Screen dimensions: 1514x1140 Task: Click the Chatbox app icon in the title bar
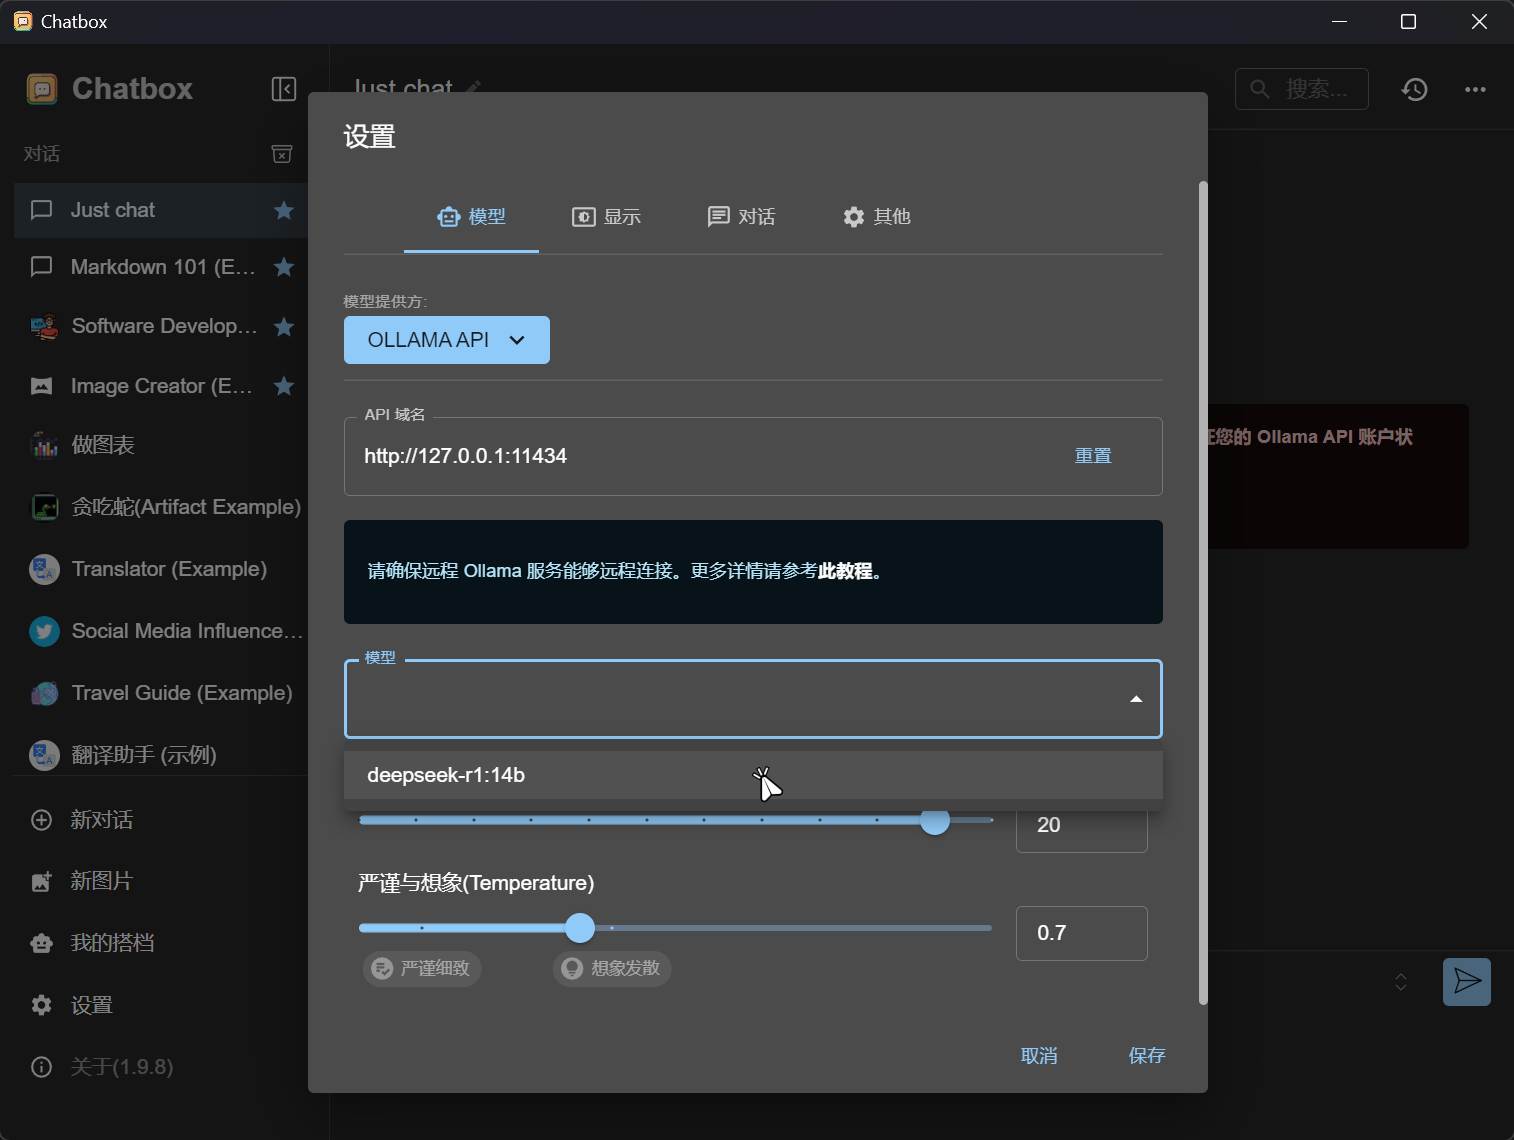pos(22,22)
